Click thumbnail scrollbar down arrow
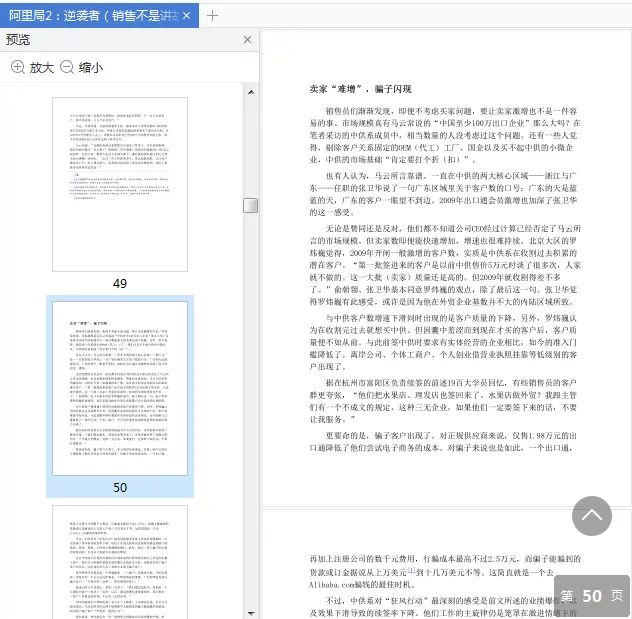 (x=251, y=613)
